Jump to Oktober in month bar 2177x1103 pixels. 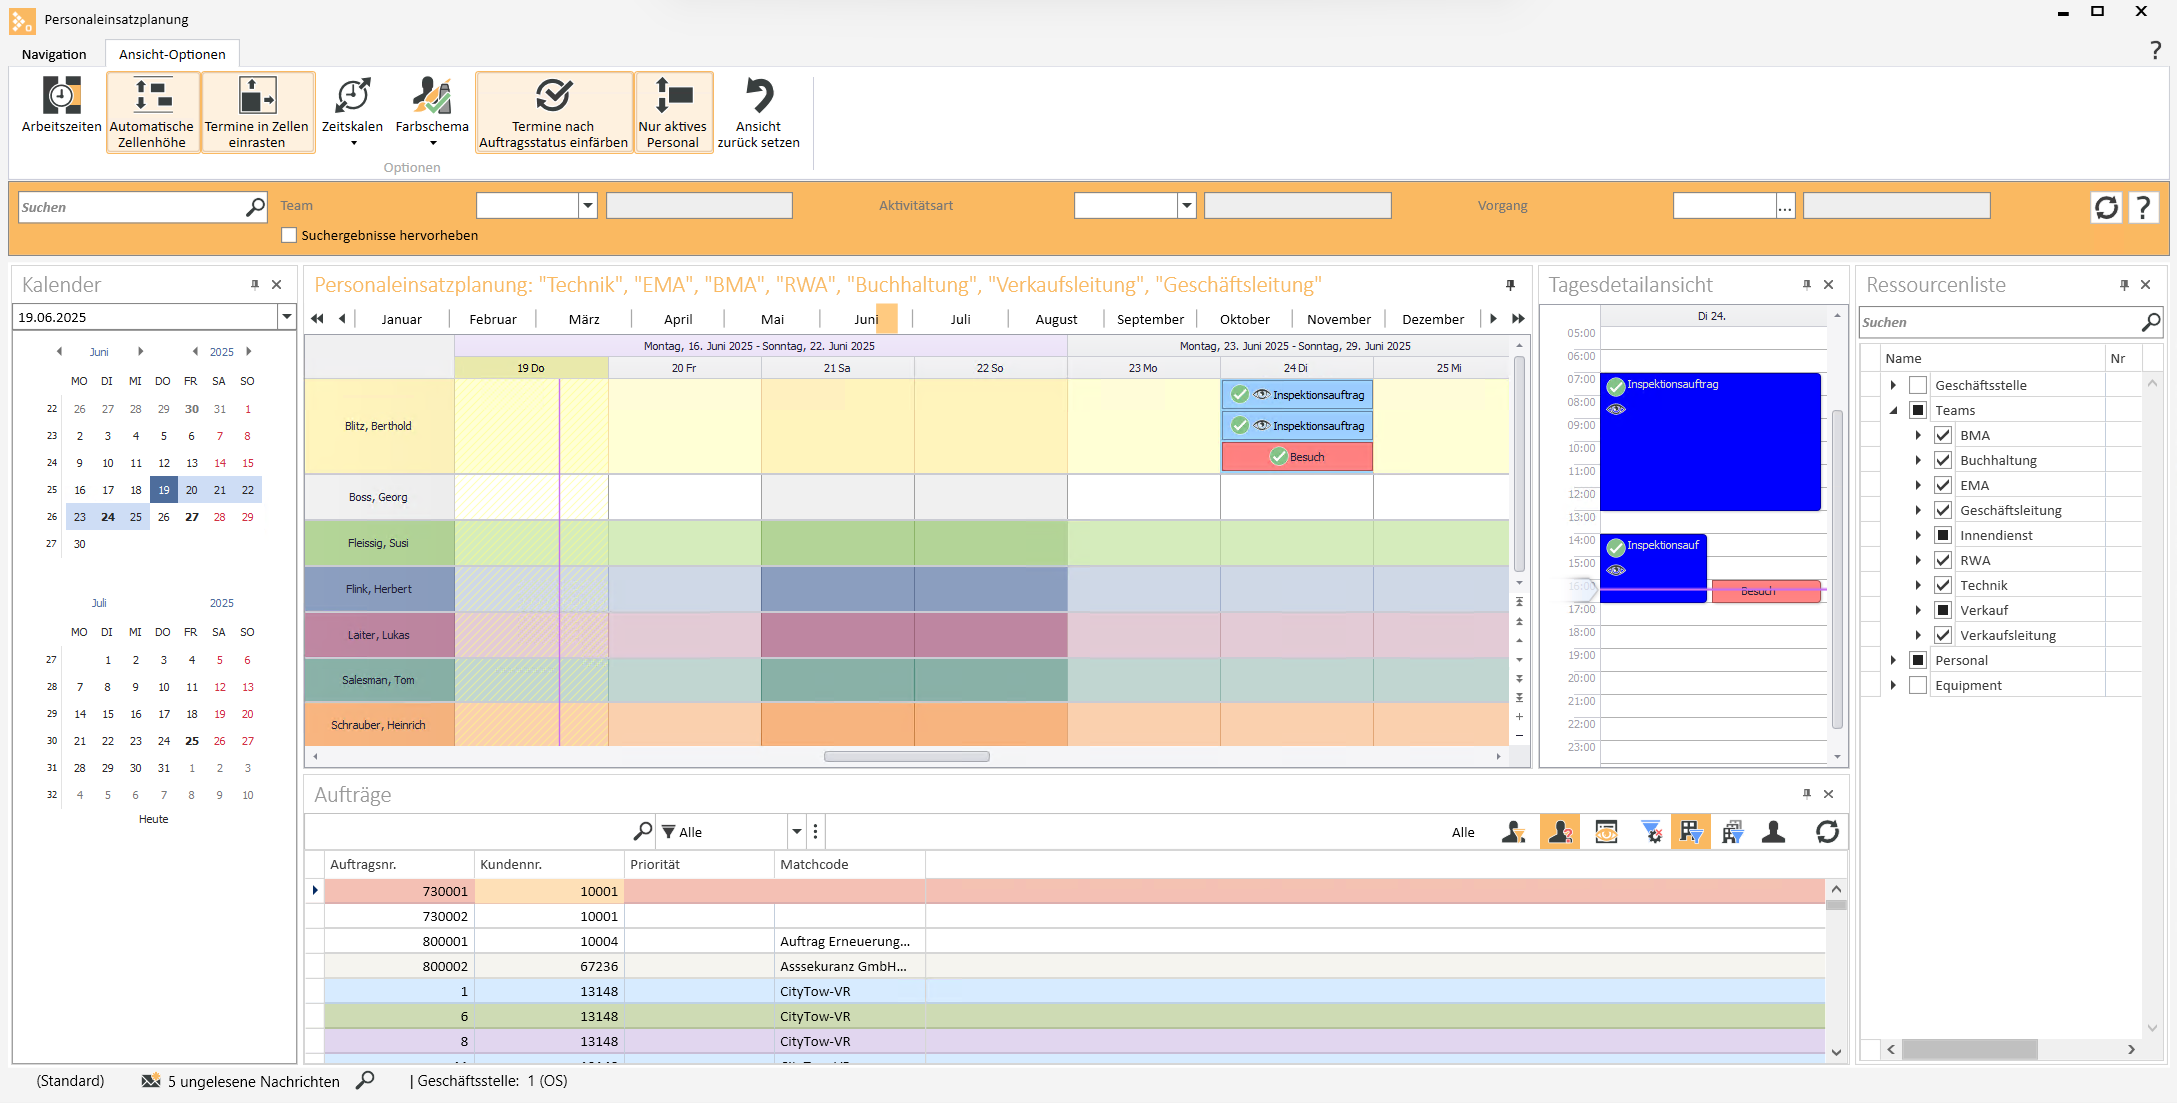pos(1244,319)
